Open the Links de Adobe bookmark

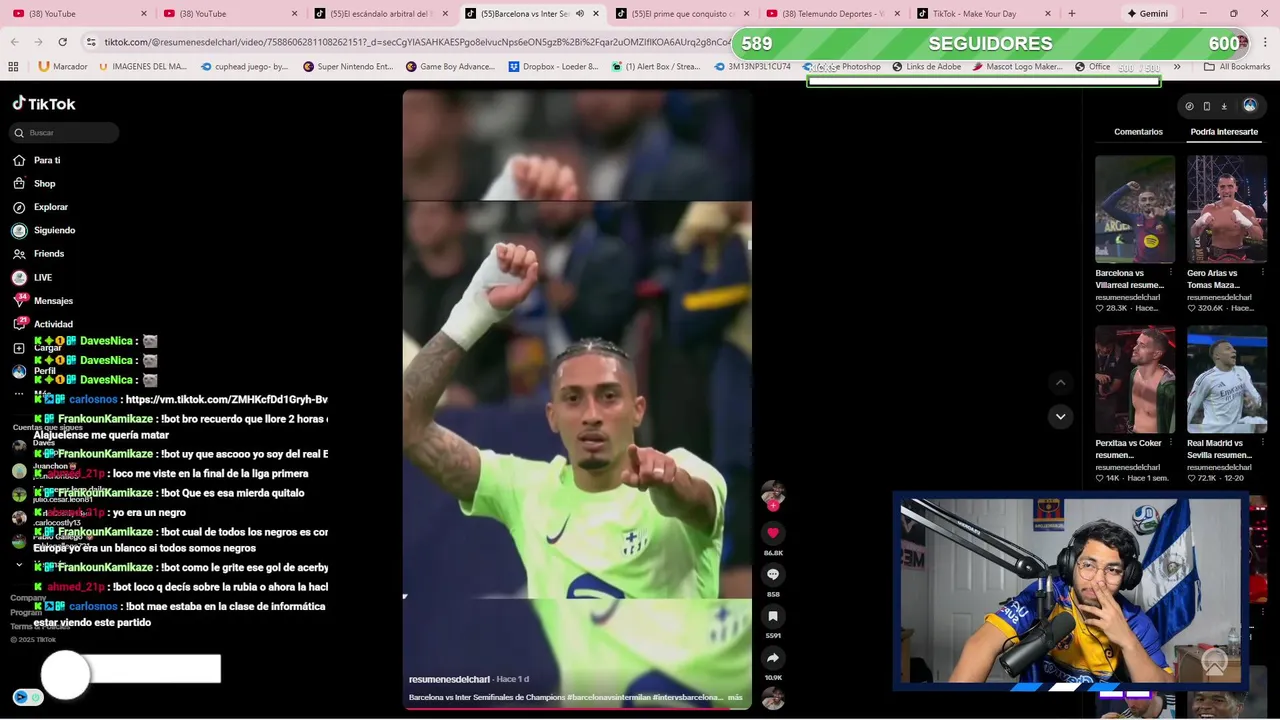click(926, 67)
